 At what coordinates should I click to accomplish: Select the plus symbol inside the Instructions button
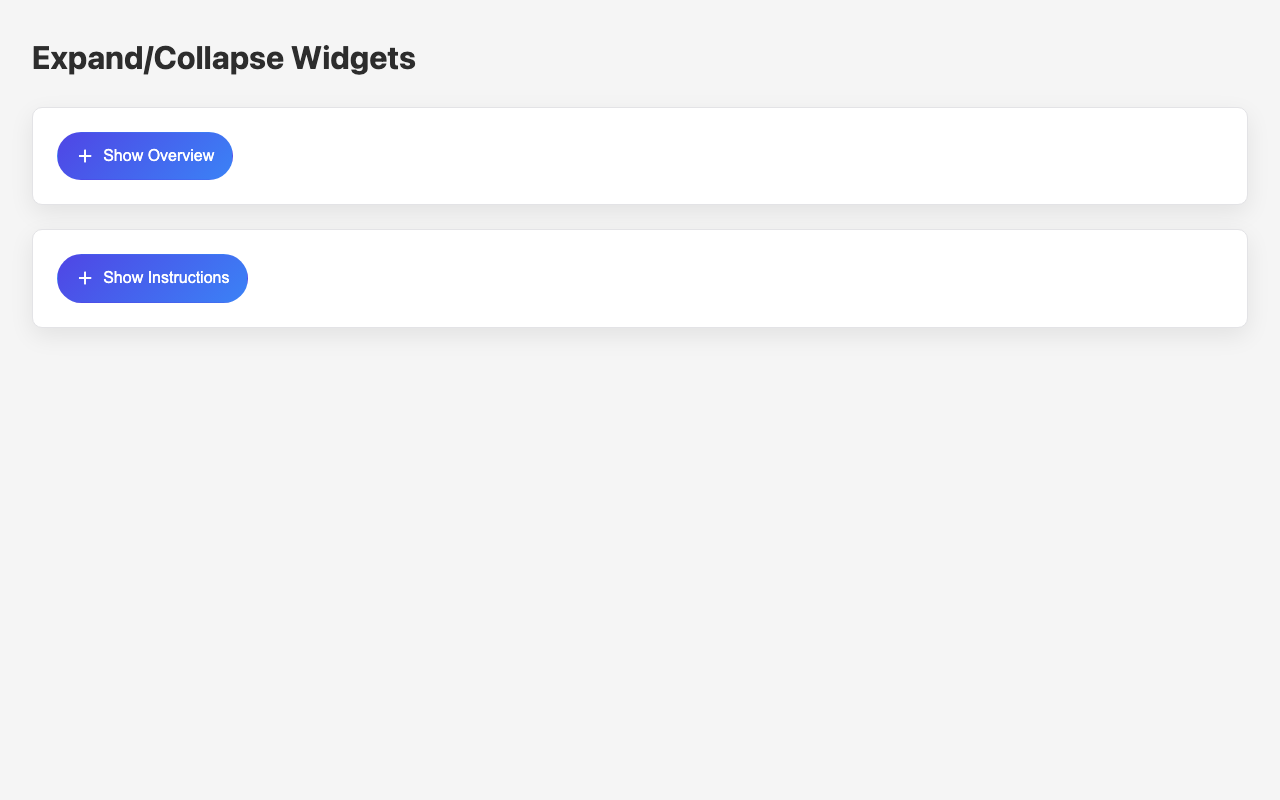tap(85, 278)
